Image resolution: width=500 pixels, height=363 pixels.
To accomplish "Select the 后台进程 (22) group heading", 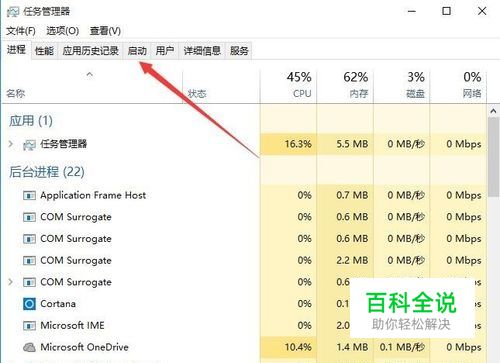I will pyautogui.click(x=47, y=172).
